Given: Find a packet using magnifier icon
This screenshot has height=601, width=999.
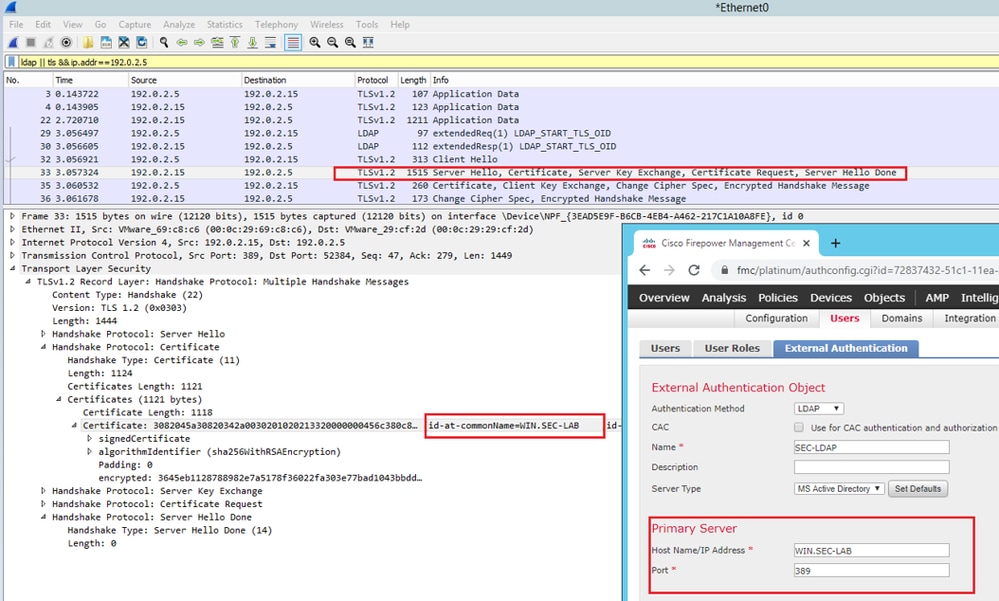Looking at the screenshot, I should point(164,43).
